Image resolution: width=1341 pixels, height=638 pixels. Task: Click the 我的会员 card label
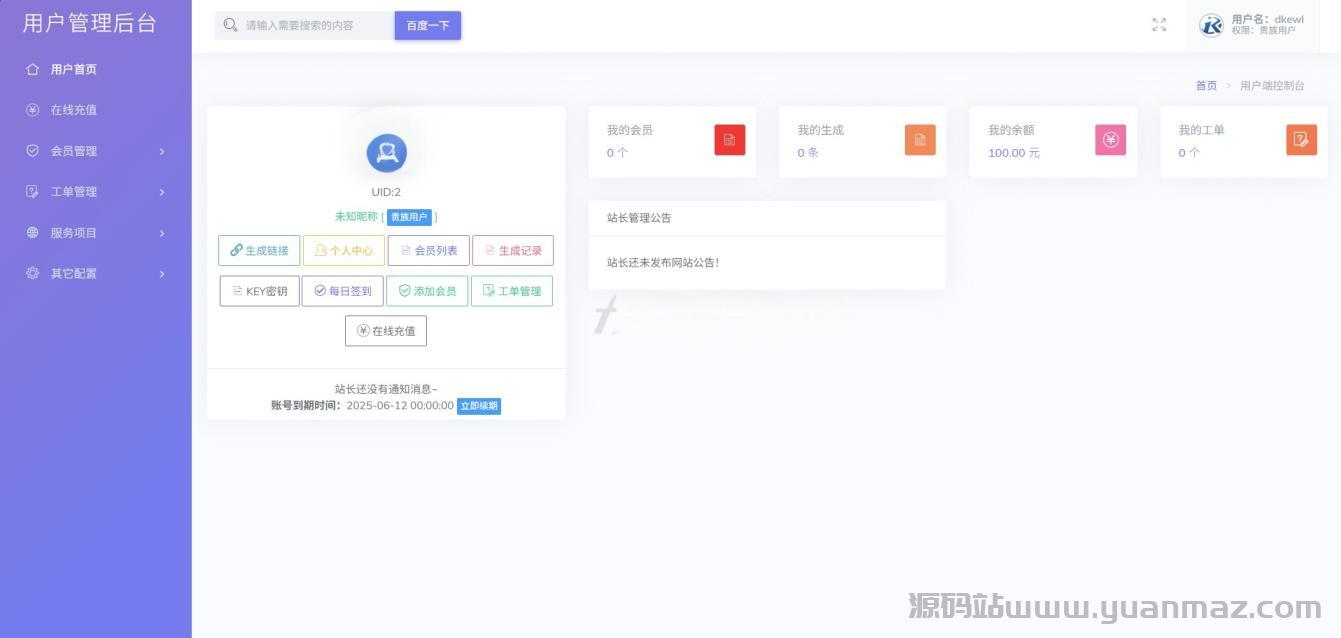[630, 130]
